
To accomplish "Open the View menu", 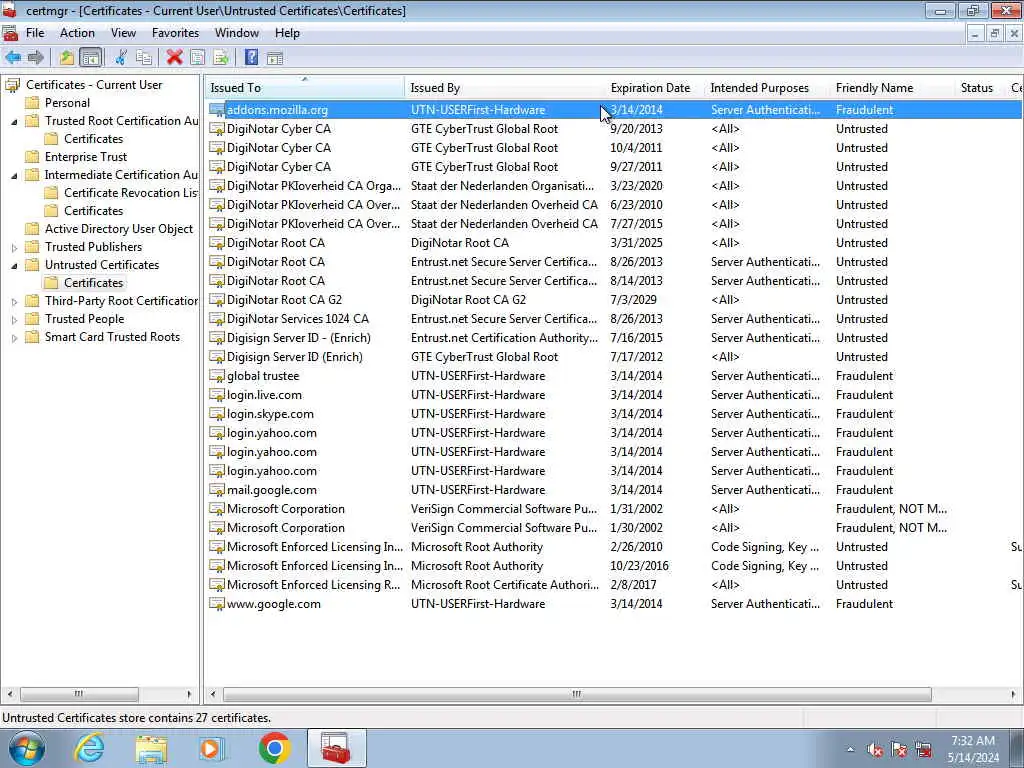I will click(123, 33).
